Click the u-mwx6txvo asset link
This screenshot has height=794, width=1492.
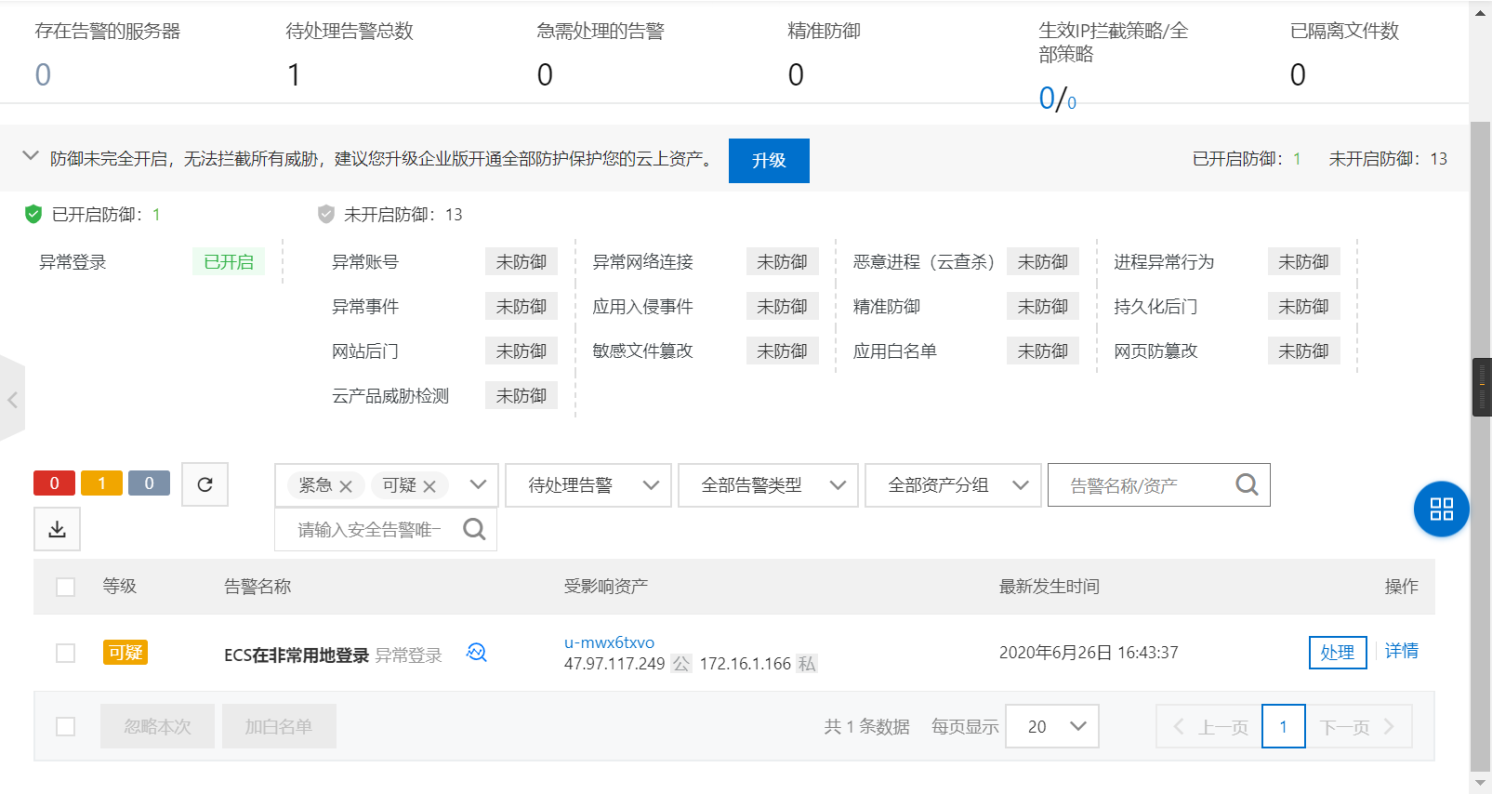611,642
